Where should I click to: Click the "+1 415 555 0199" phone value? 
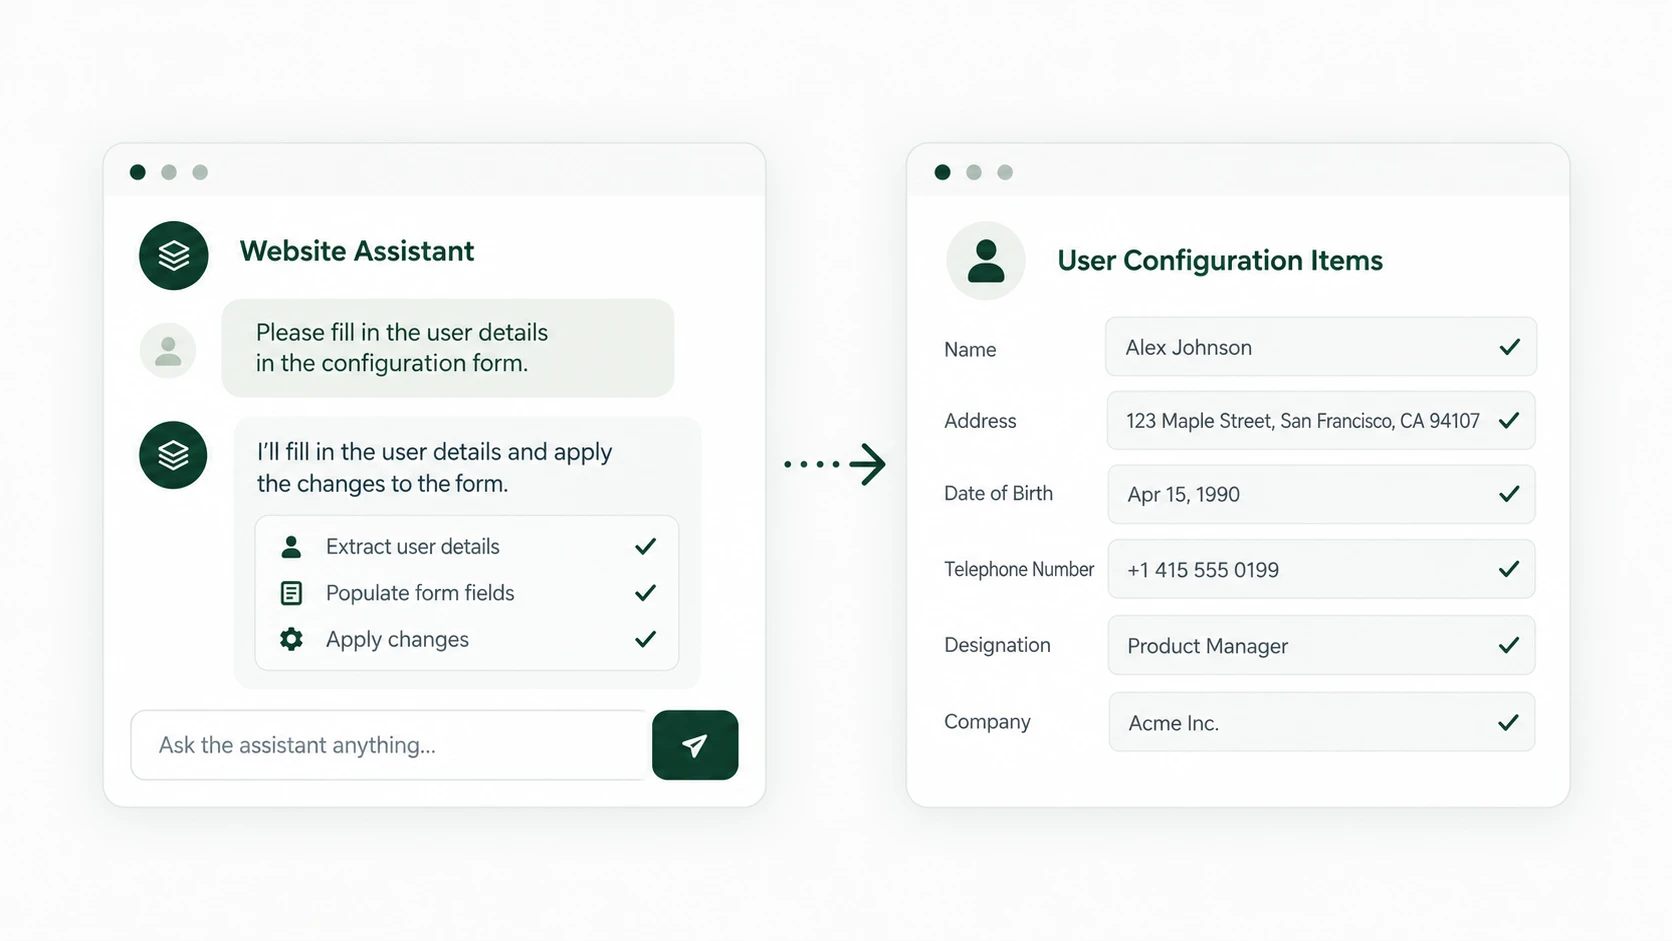coord(1203,570)
